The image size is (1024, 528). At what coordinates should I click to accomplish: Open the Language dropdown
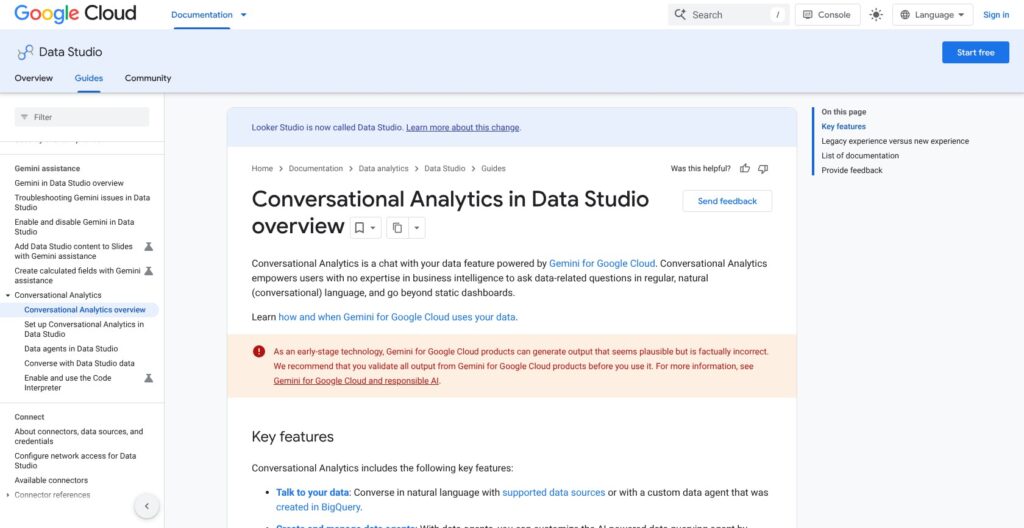933,14
